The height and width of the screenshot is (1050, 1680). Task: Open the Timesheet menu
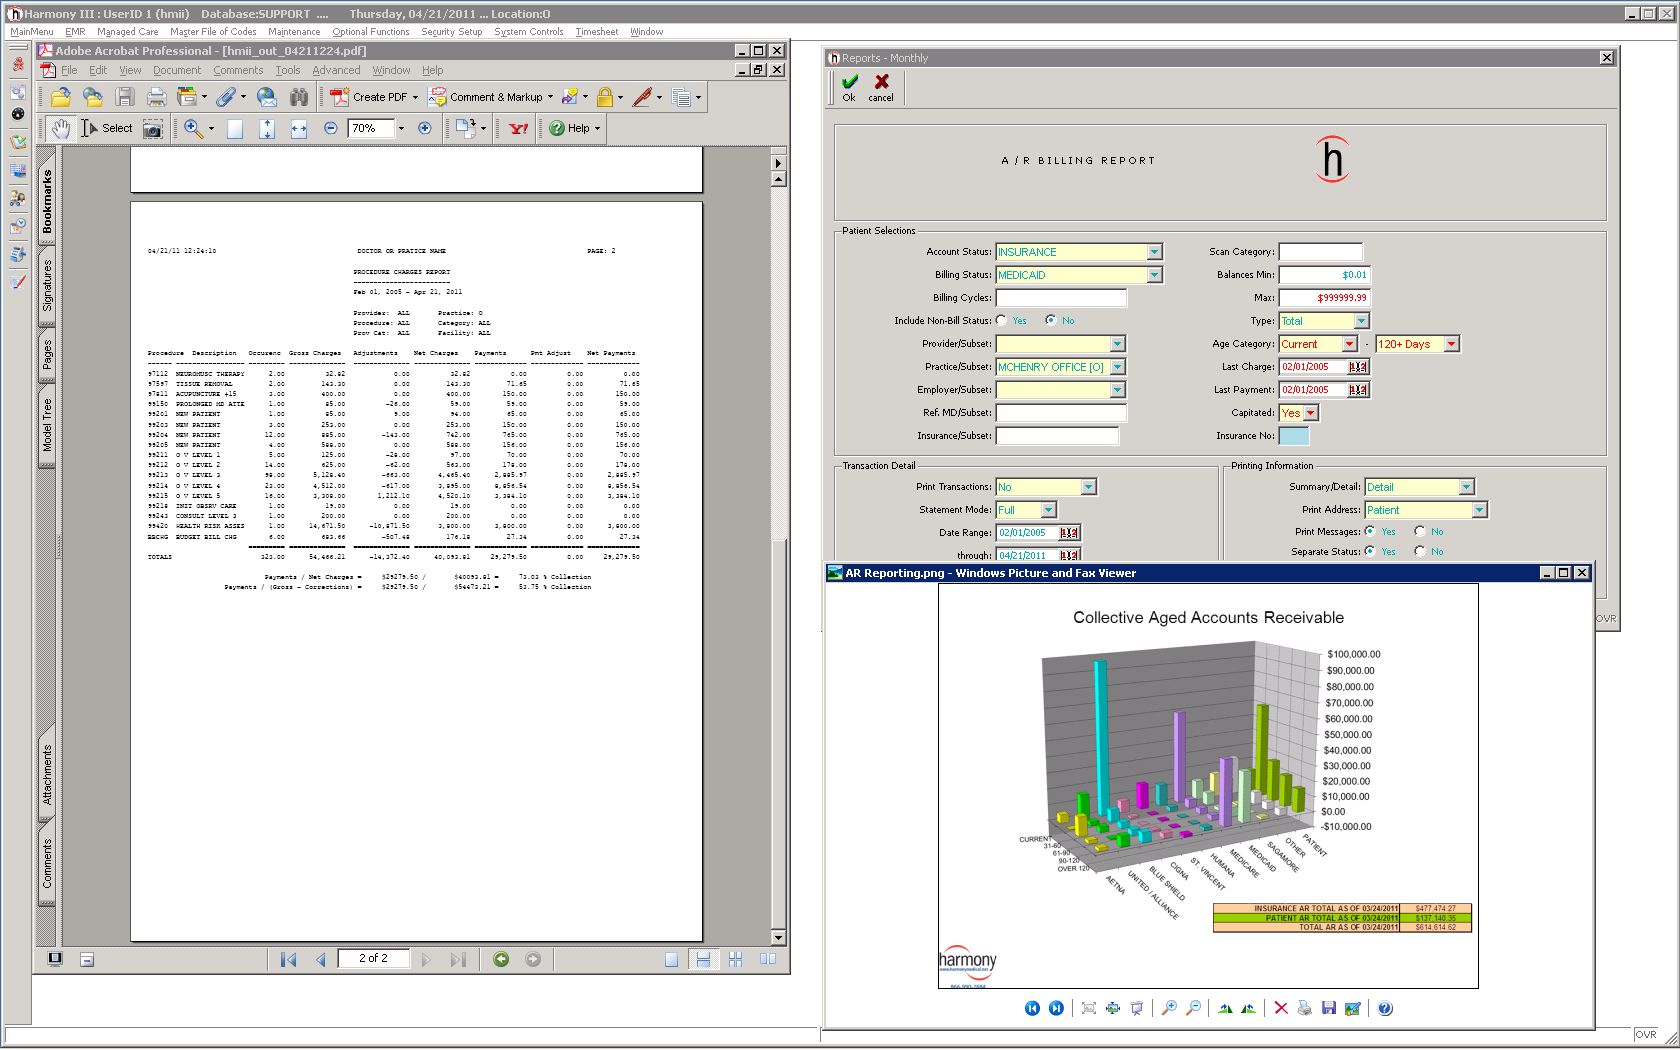(x=597, y=32)
